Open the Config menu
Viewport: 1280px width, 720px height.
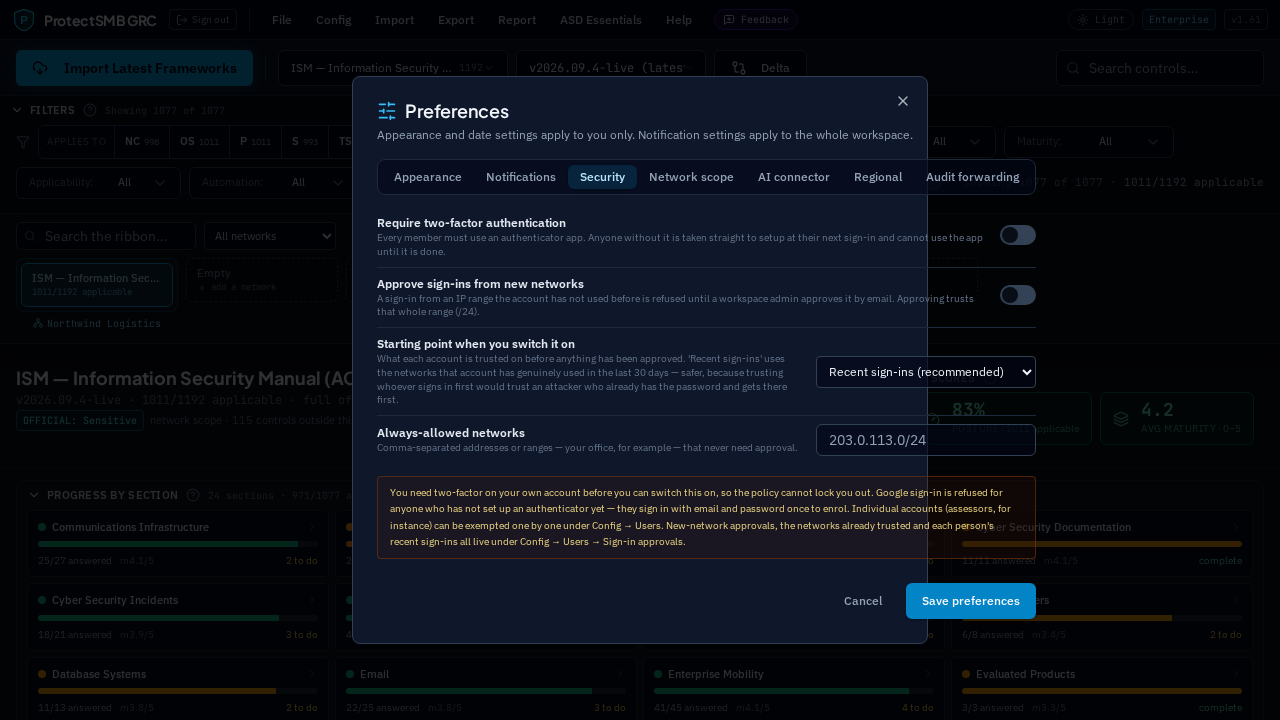333,20
